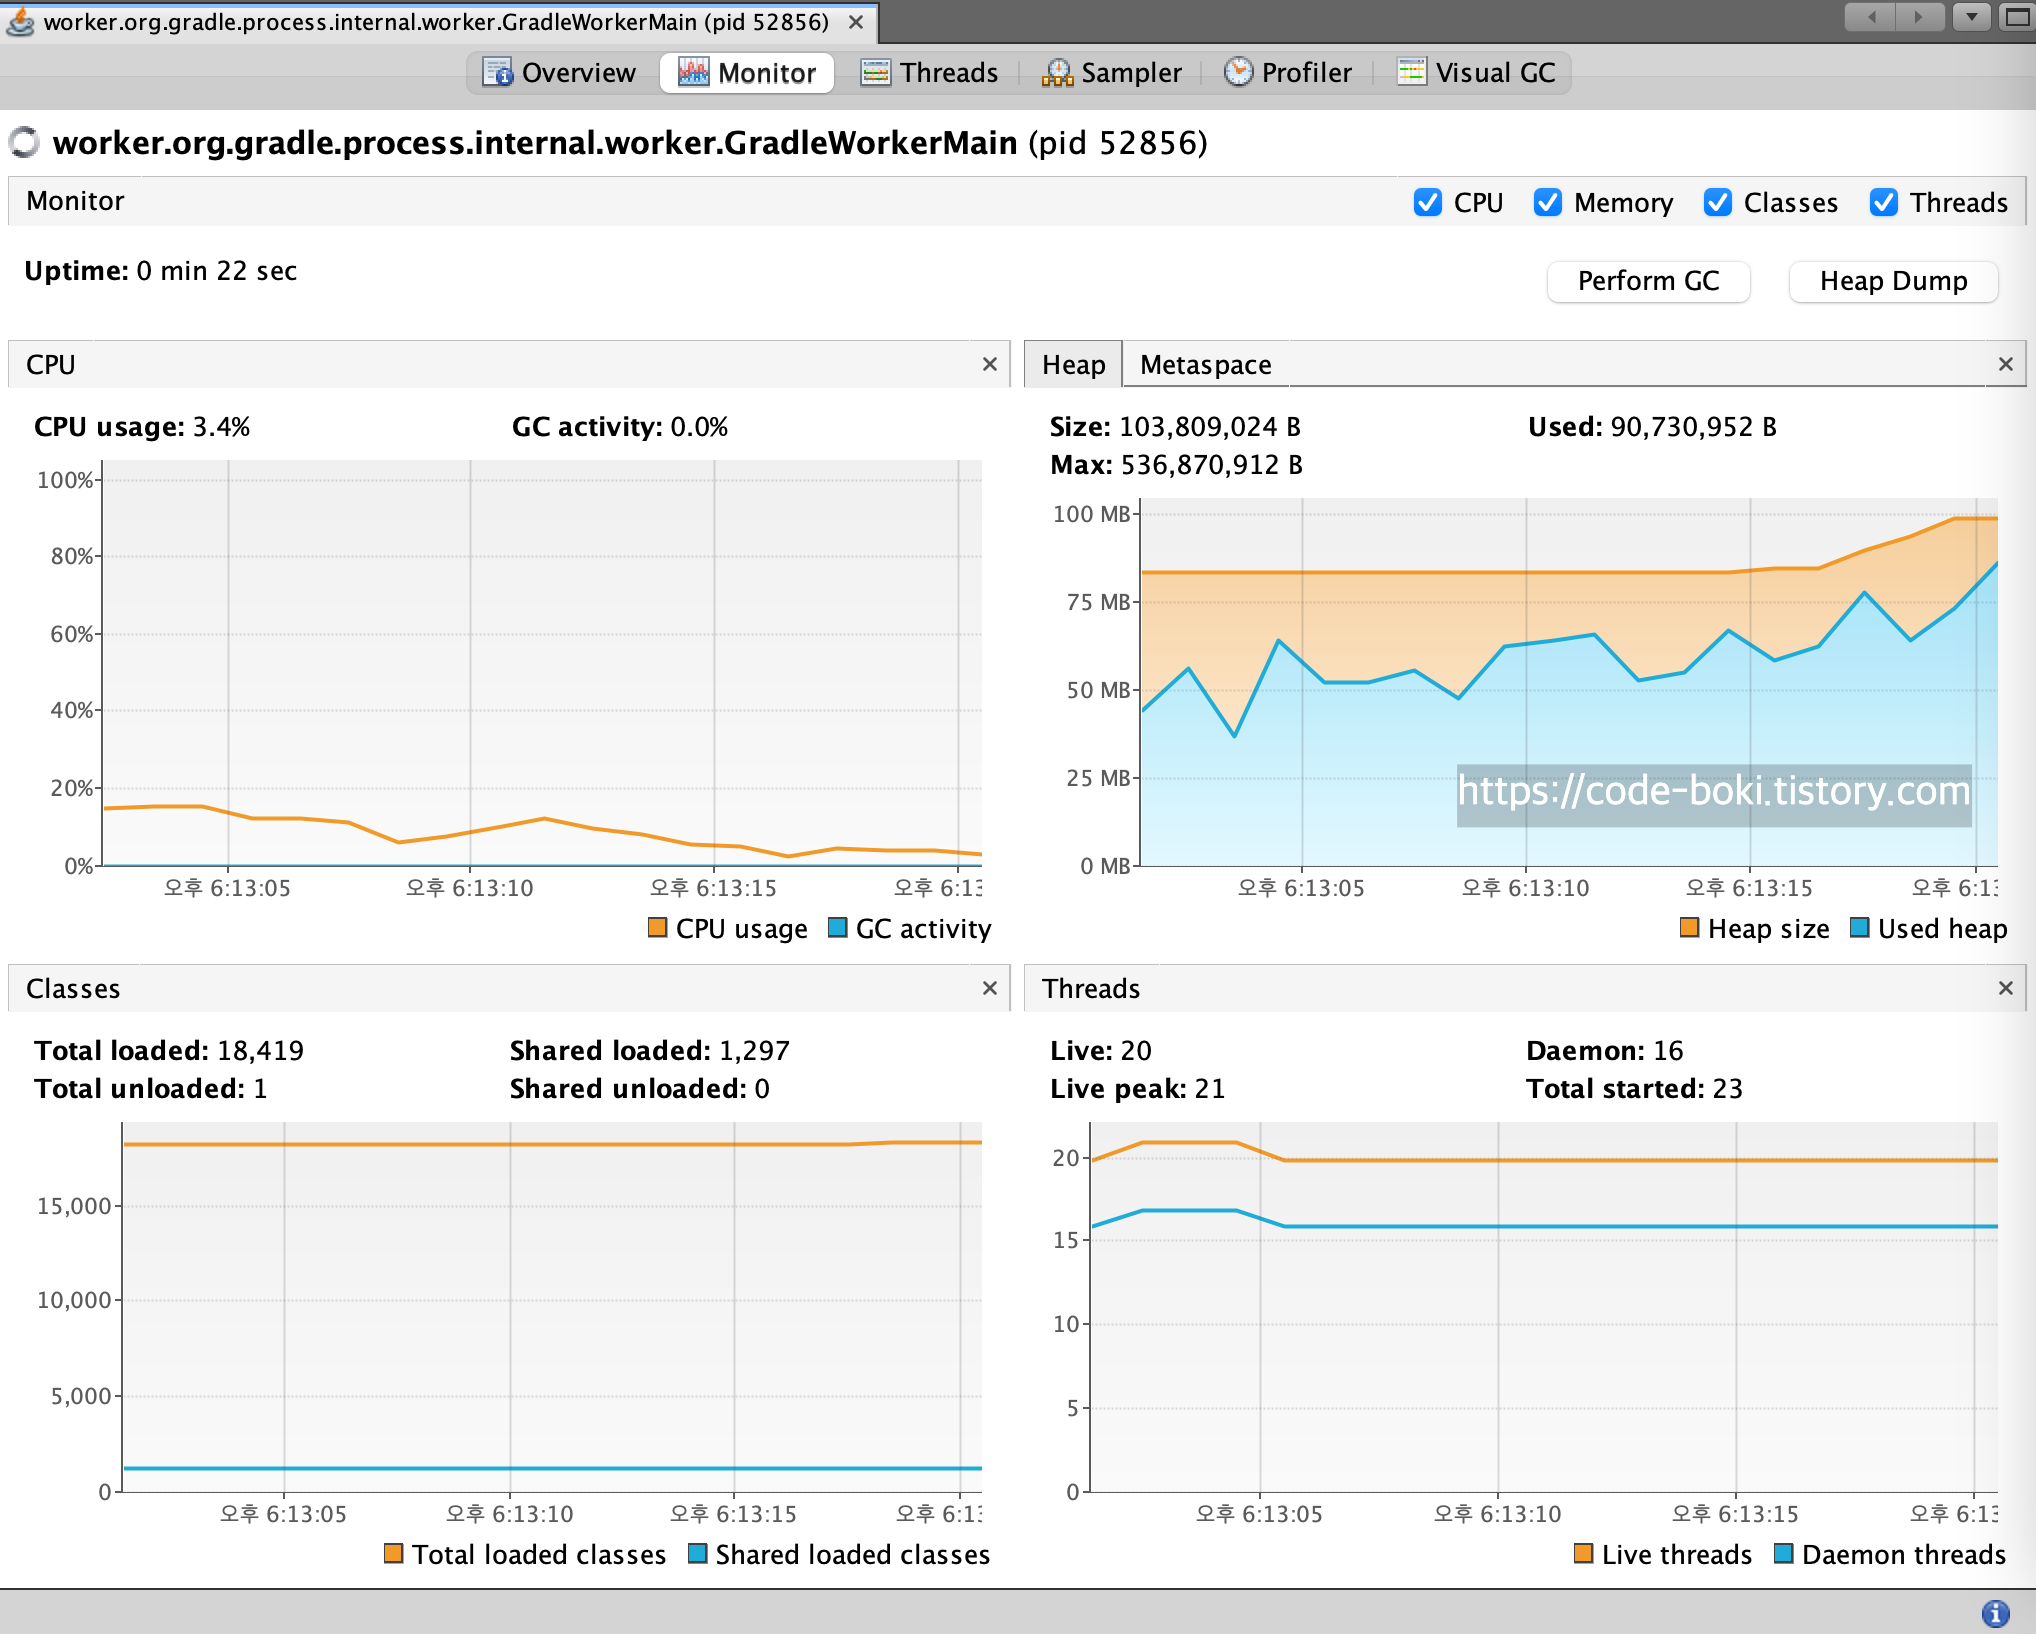This screenshot has height=1634, width=2036.
Task: Click the Visual GC tab icon
Action: coord(1411,72)
